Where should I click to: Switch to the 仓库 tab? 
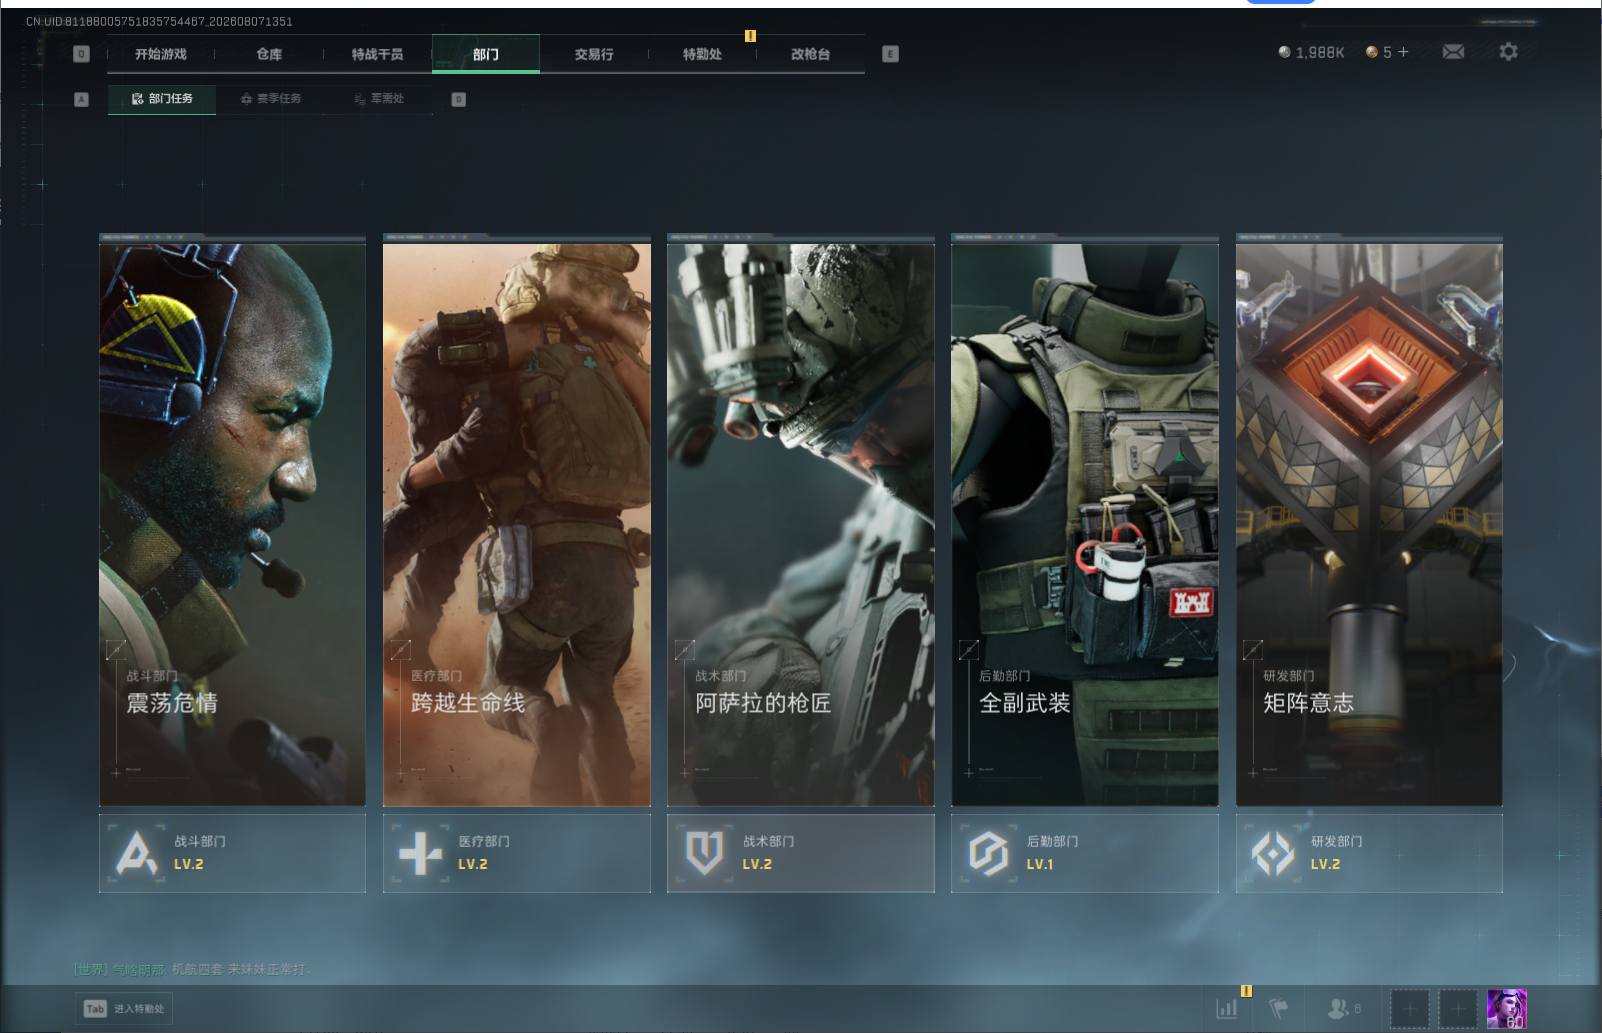(269, 54)
